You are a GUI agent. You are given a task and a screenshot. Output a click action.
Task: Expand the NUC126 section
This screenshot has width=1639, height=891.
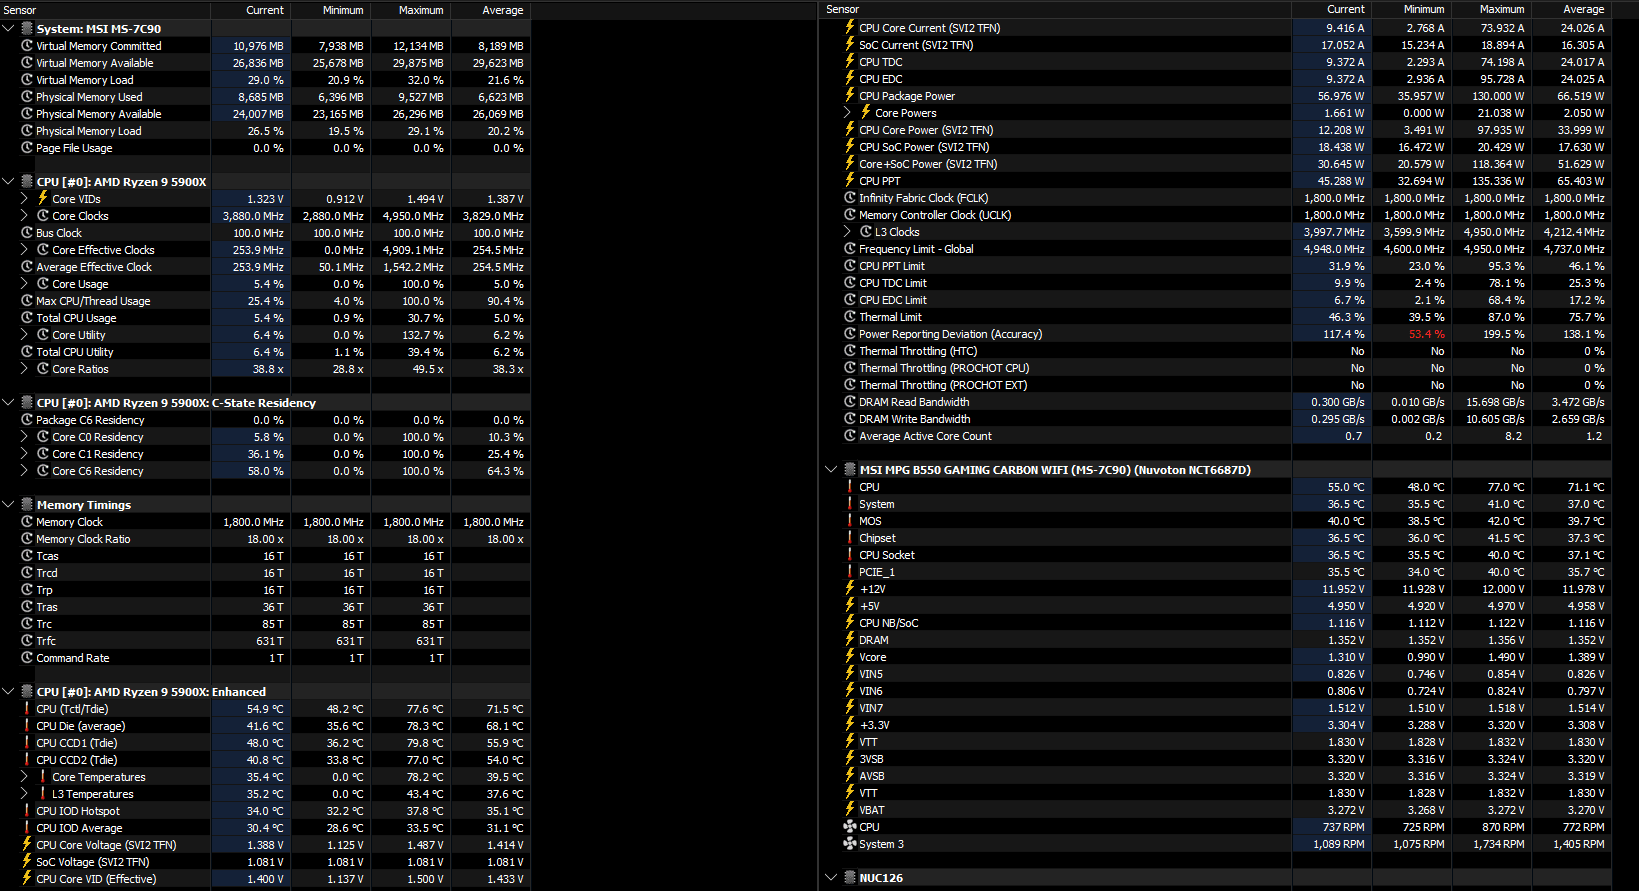(831, 878)
